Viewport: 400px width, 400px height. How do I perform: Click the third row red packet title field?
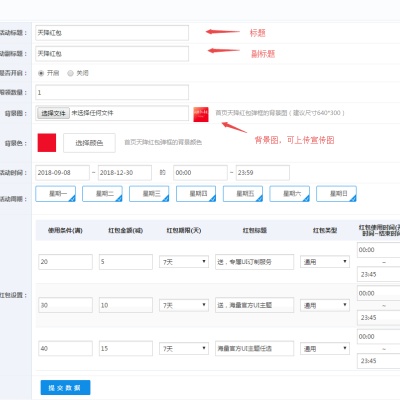(254, 349)
